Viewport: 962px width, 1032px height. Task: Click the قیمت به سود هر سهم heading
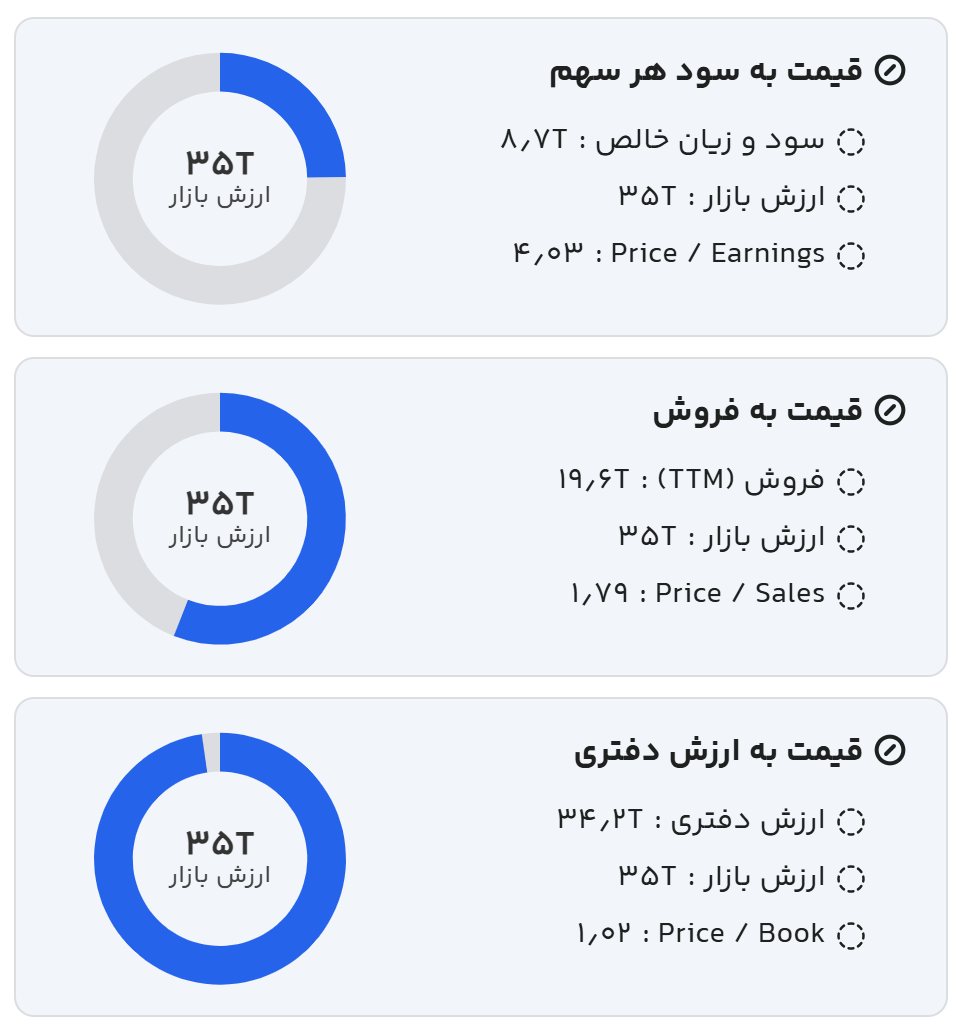click(x=705, y=71)
